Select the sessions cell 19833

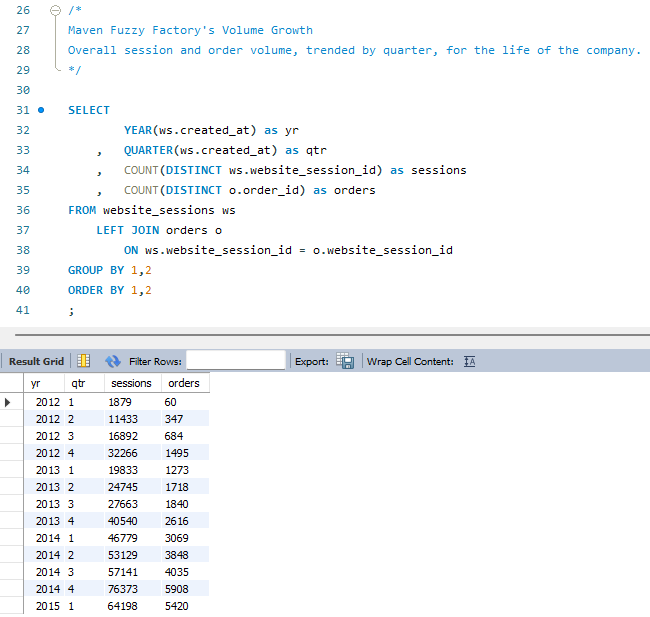click(132, 470)
